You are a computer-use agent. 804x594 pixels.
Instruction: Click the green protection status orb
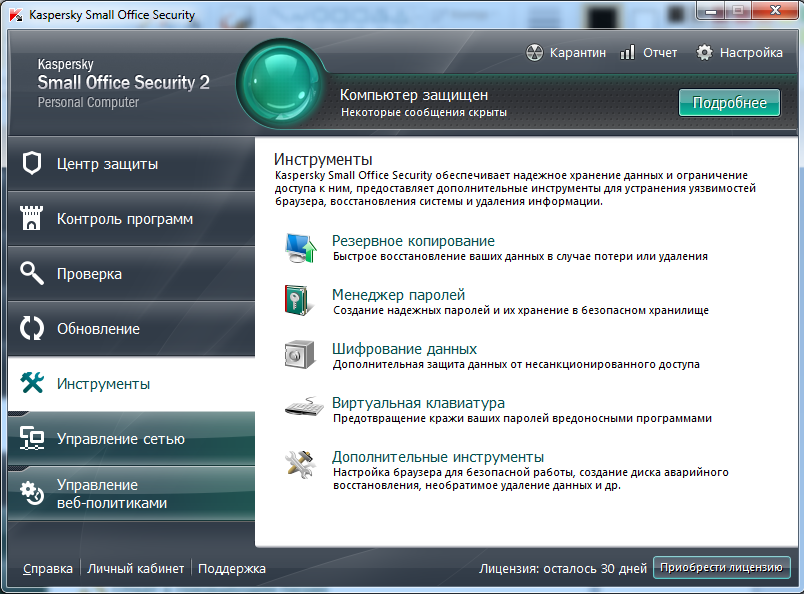coord(280,84)
